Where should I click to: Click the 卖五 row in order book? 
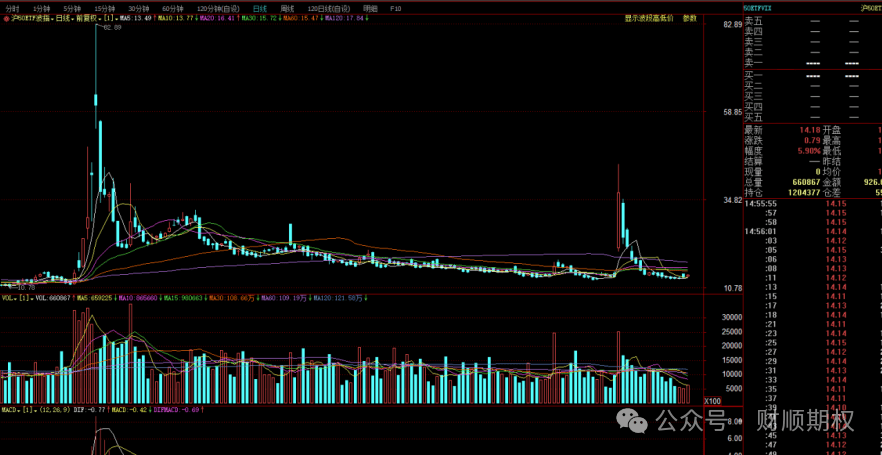[x=812, y=21]
